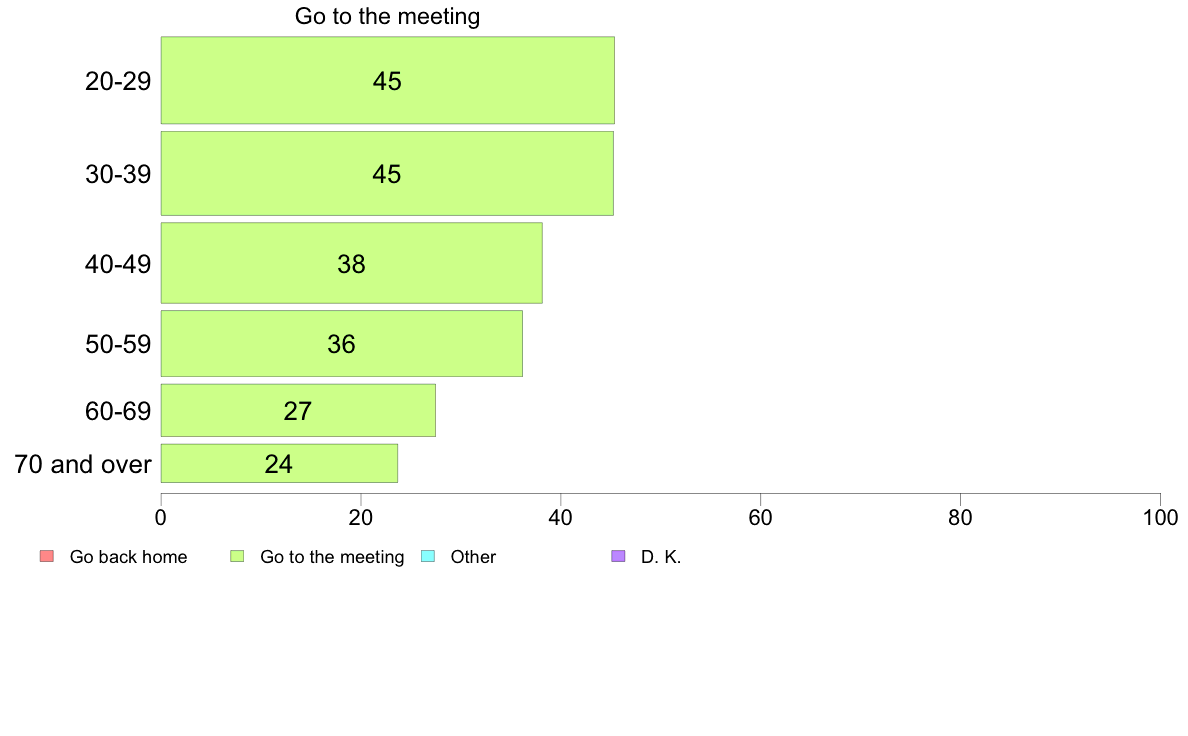Viewport: 1188px width, 736px height.
Task: Click the 70 and over axis label
Action: (x=83, y=464)
